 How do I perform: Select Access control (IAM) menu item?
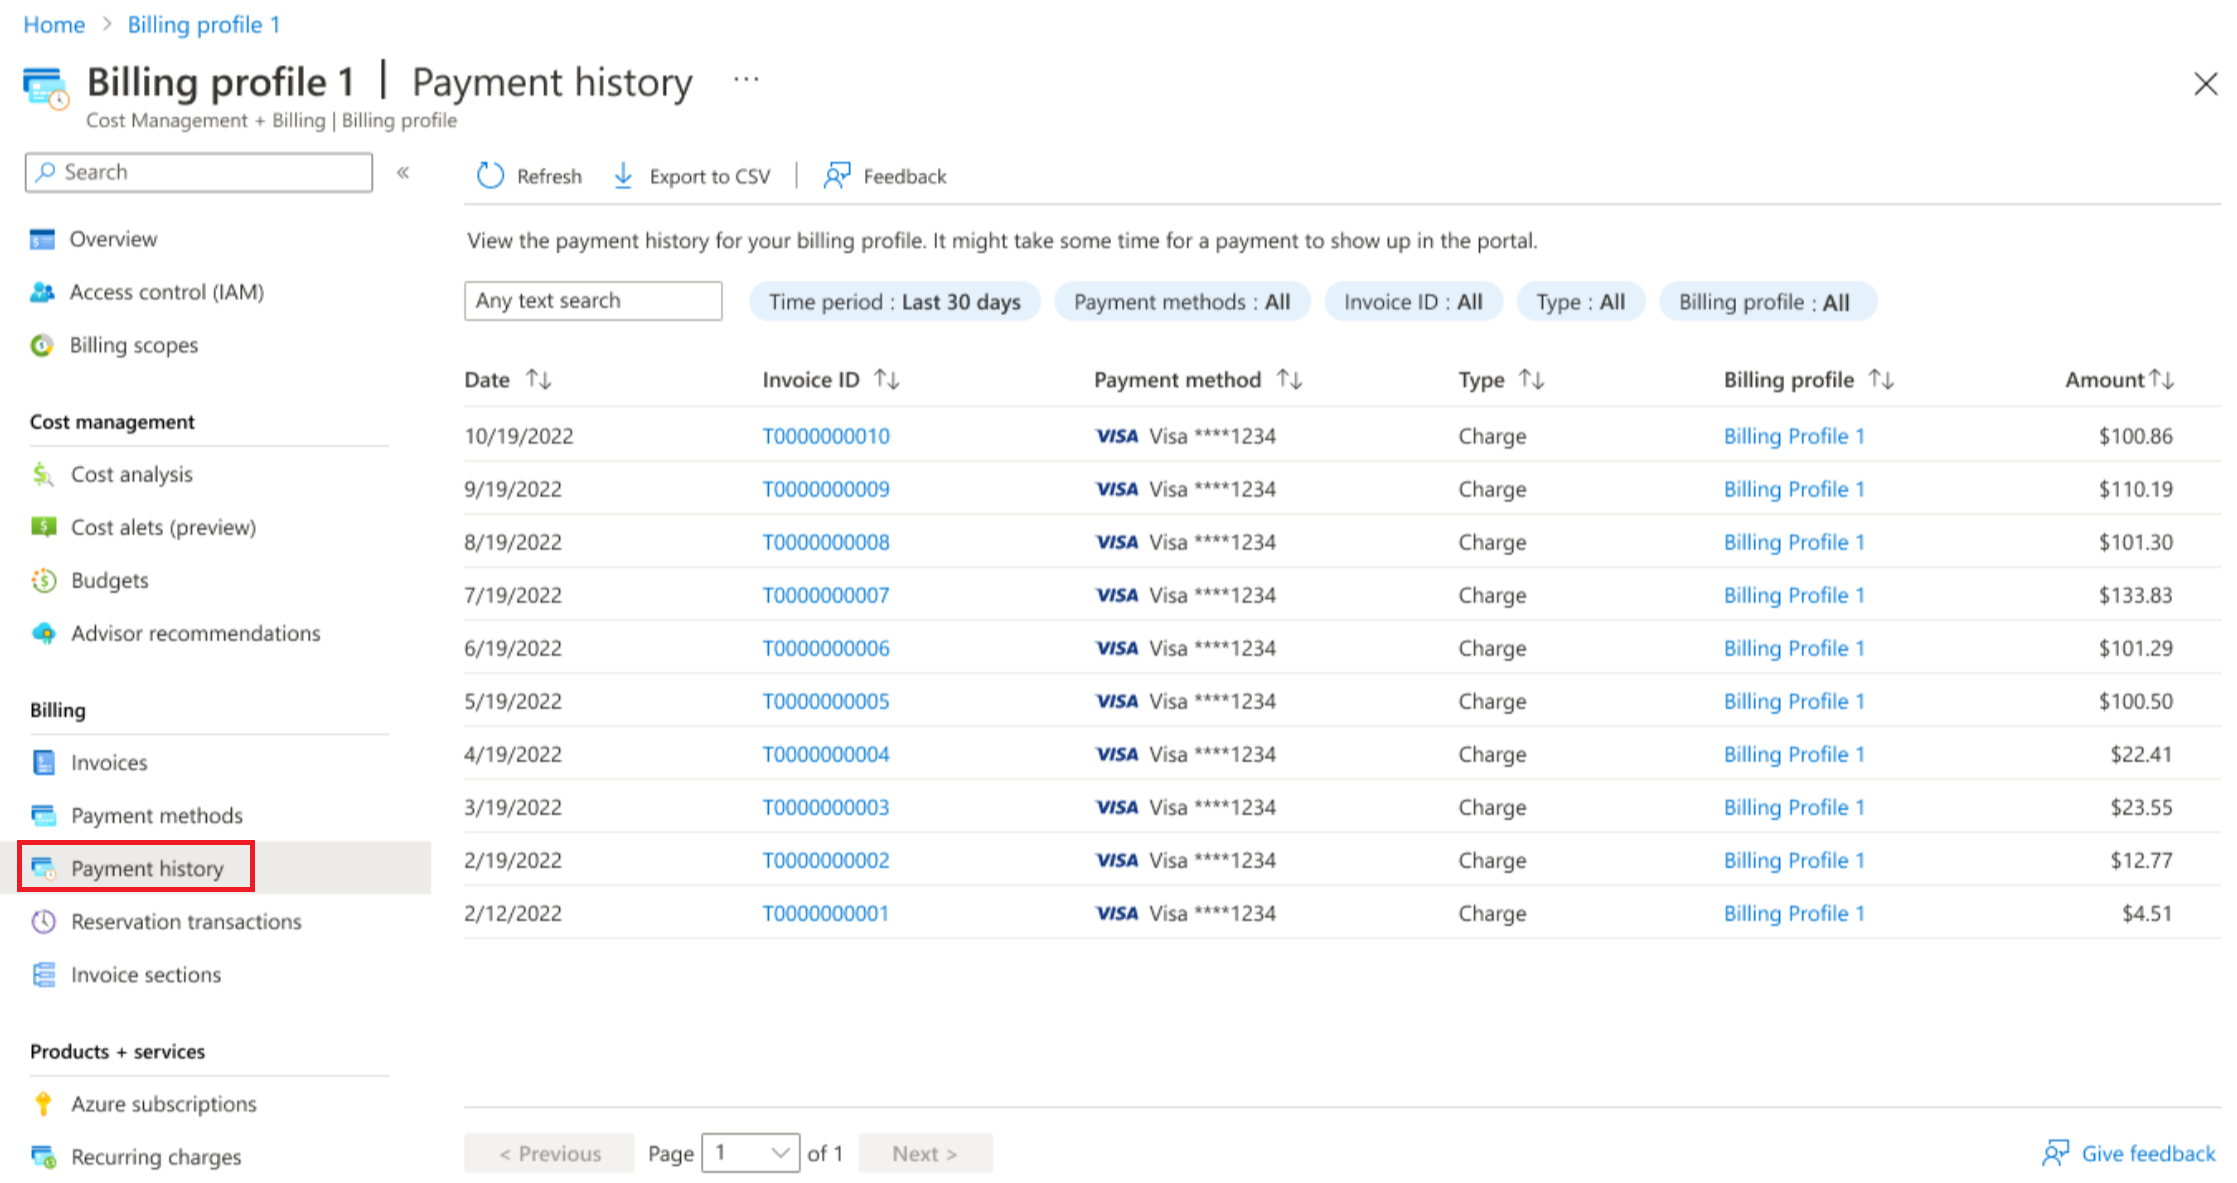coord(166,292)
